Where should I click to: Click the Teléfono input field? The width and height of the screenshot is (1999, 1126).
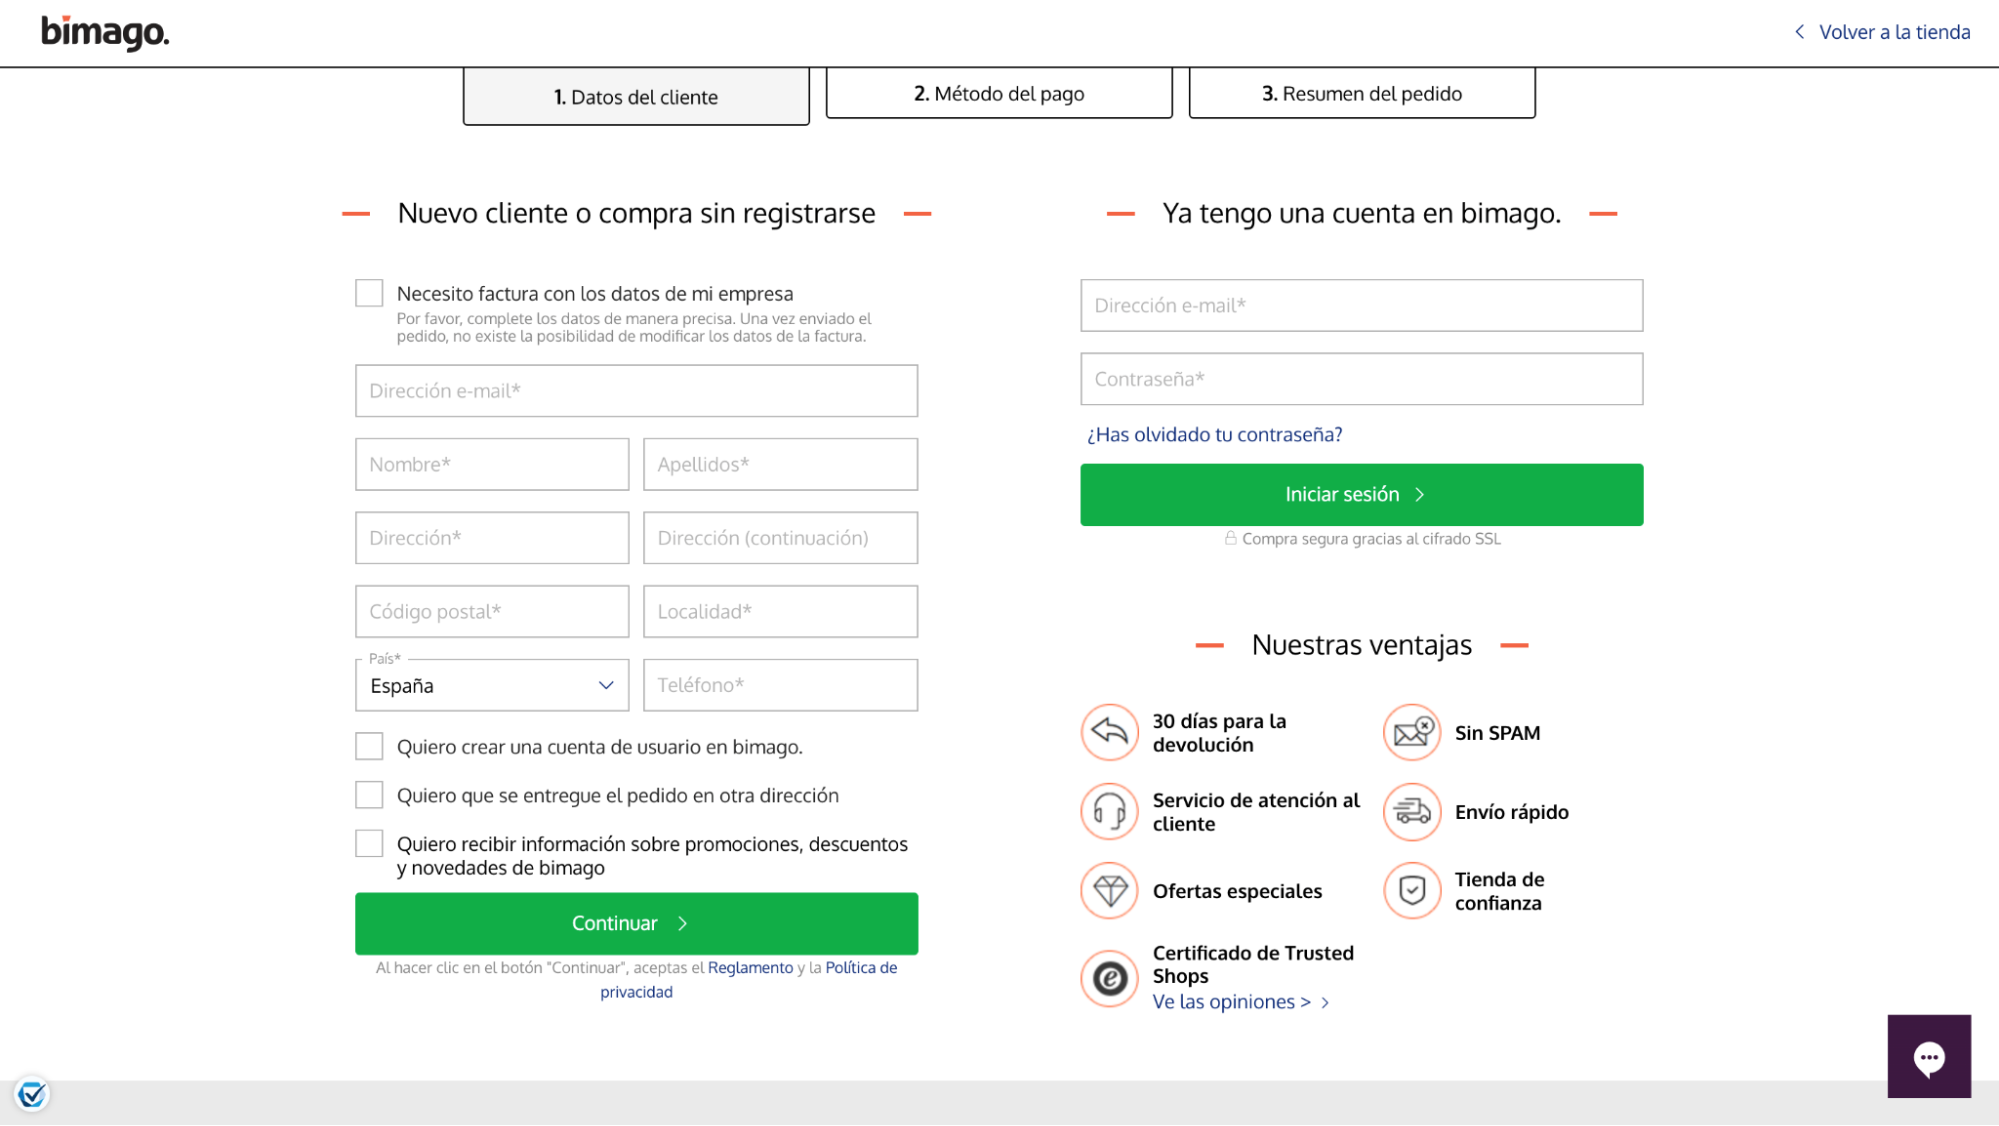click(780, 685)
